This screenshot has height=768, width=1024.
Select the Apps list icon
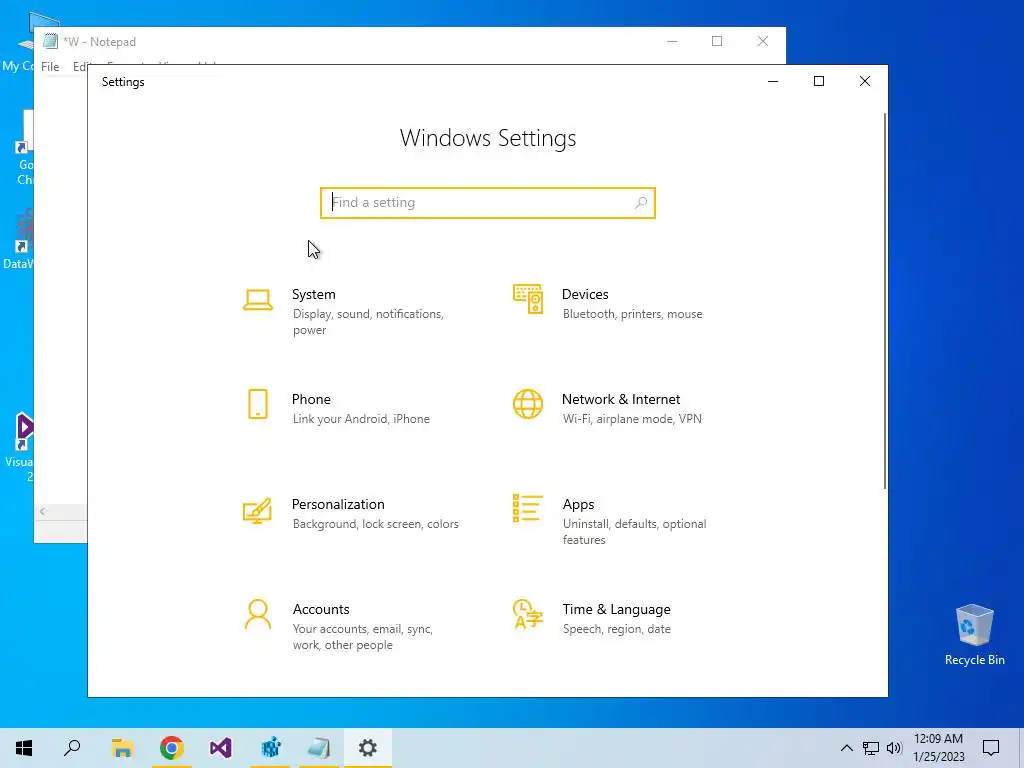(528, 509)
